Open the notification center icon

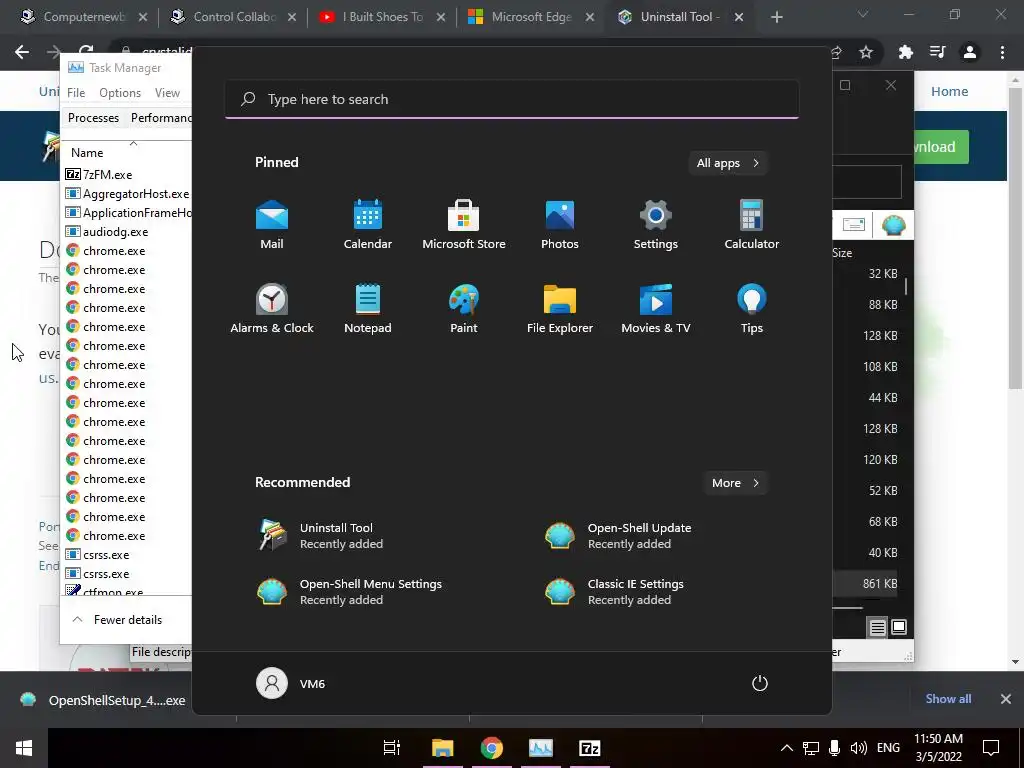coord(991,748)
